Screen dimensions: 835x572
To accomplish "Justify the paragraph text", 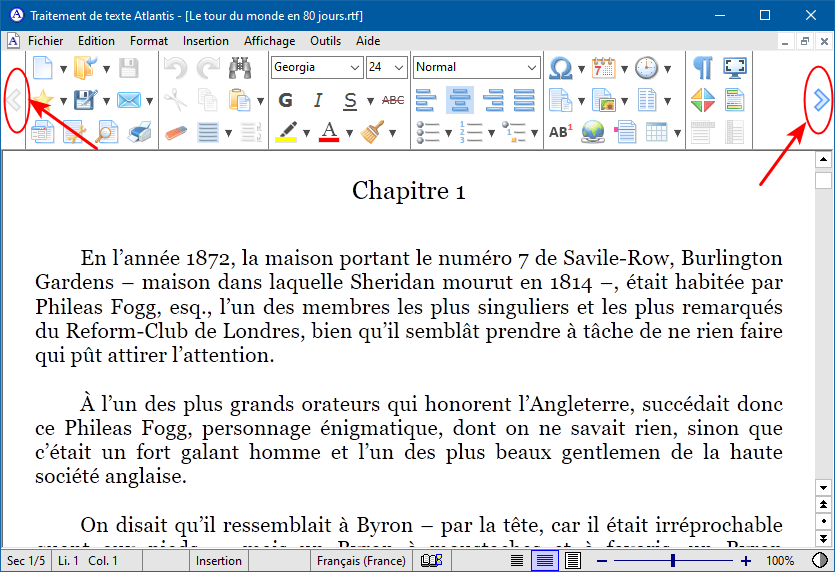I will 525,100.
